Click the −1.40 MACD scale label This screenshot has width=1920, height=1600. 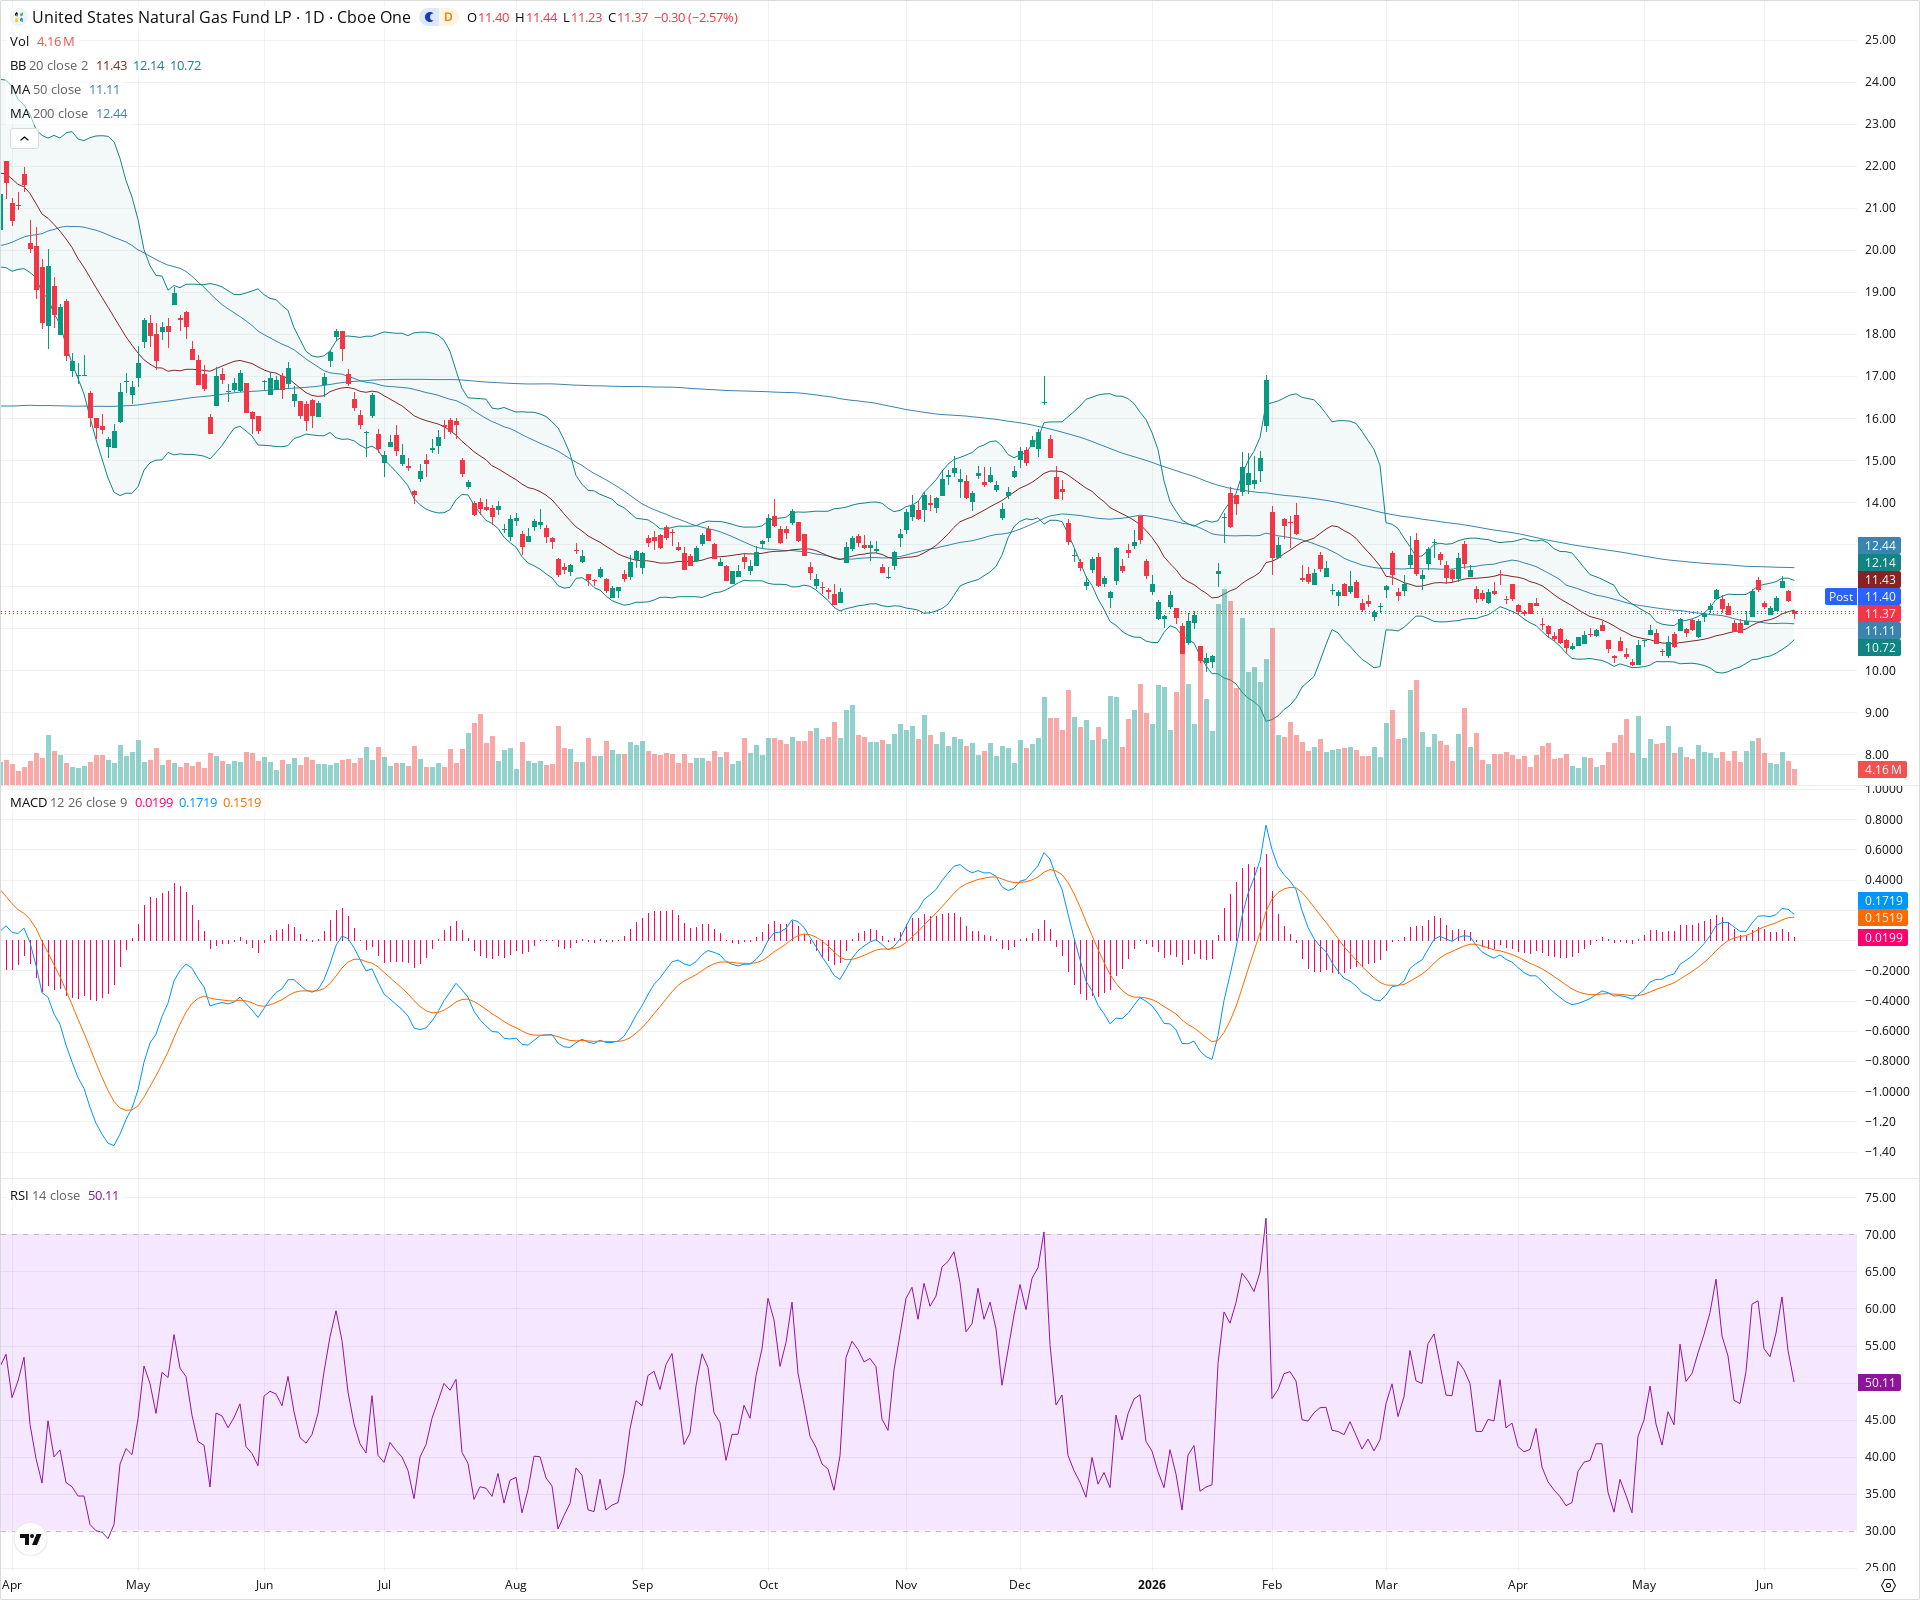pyautogui.click(x=1879, y=1152)
